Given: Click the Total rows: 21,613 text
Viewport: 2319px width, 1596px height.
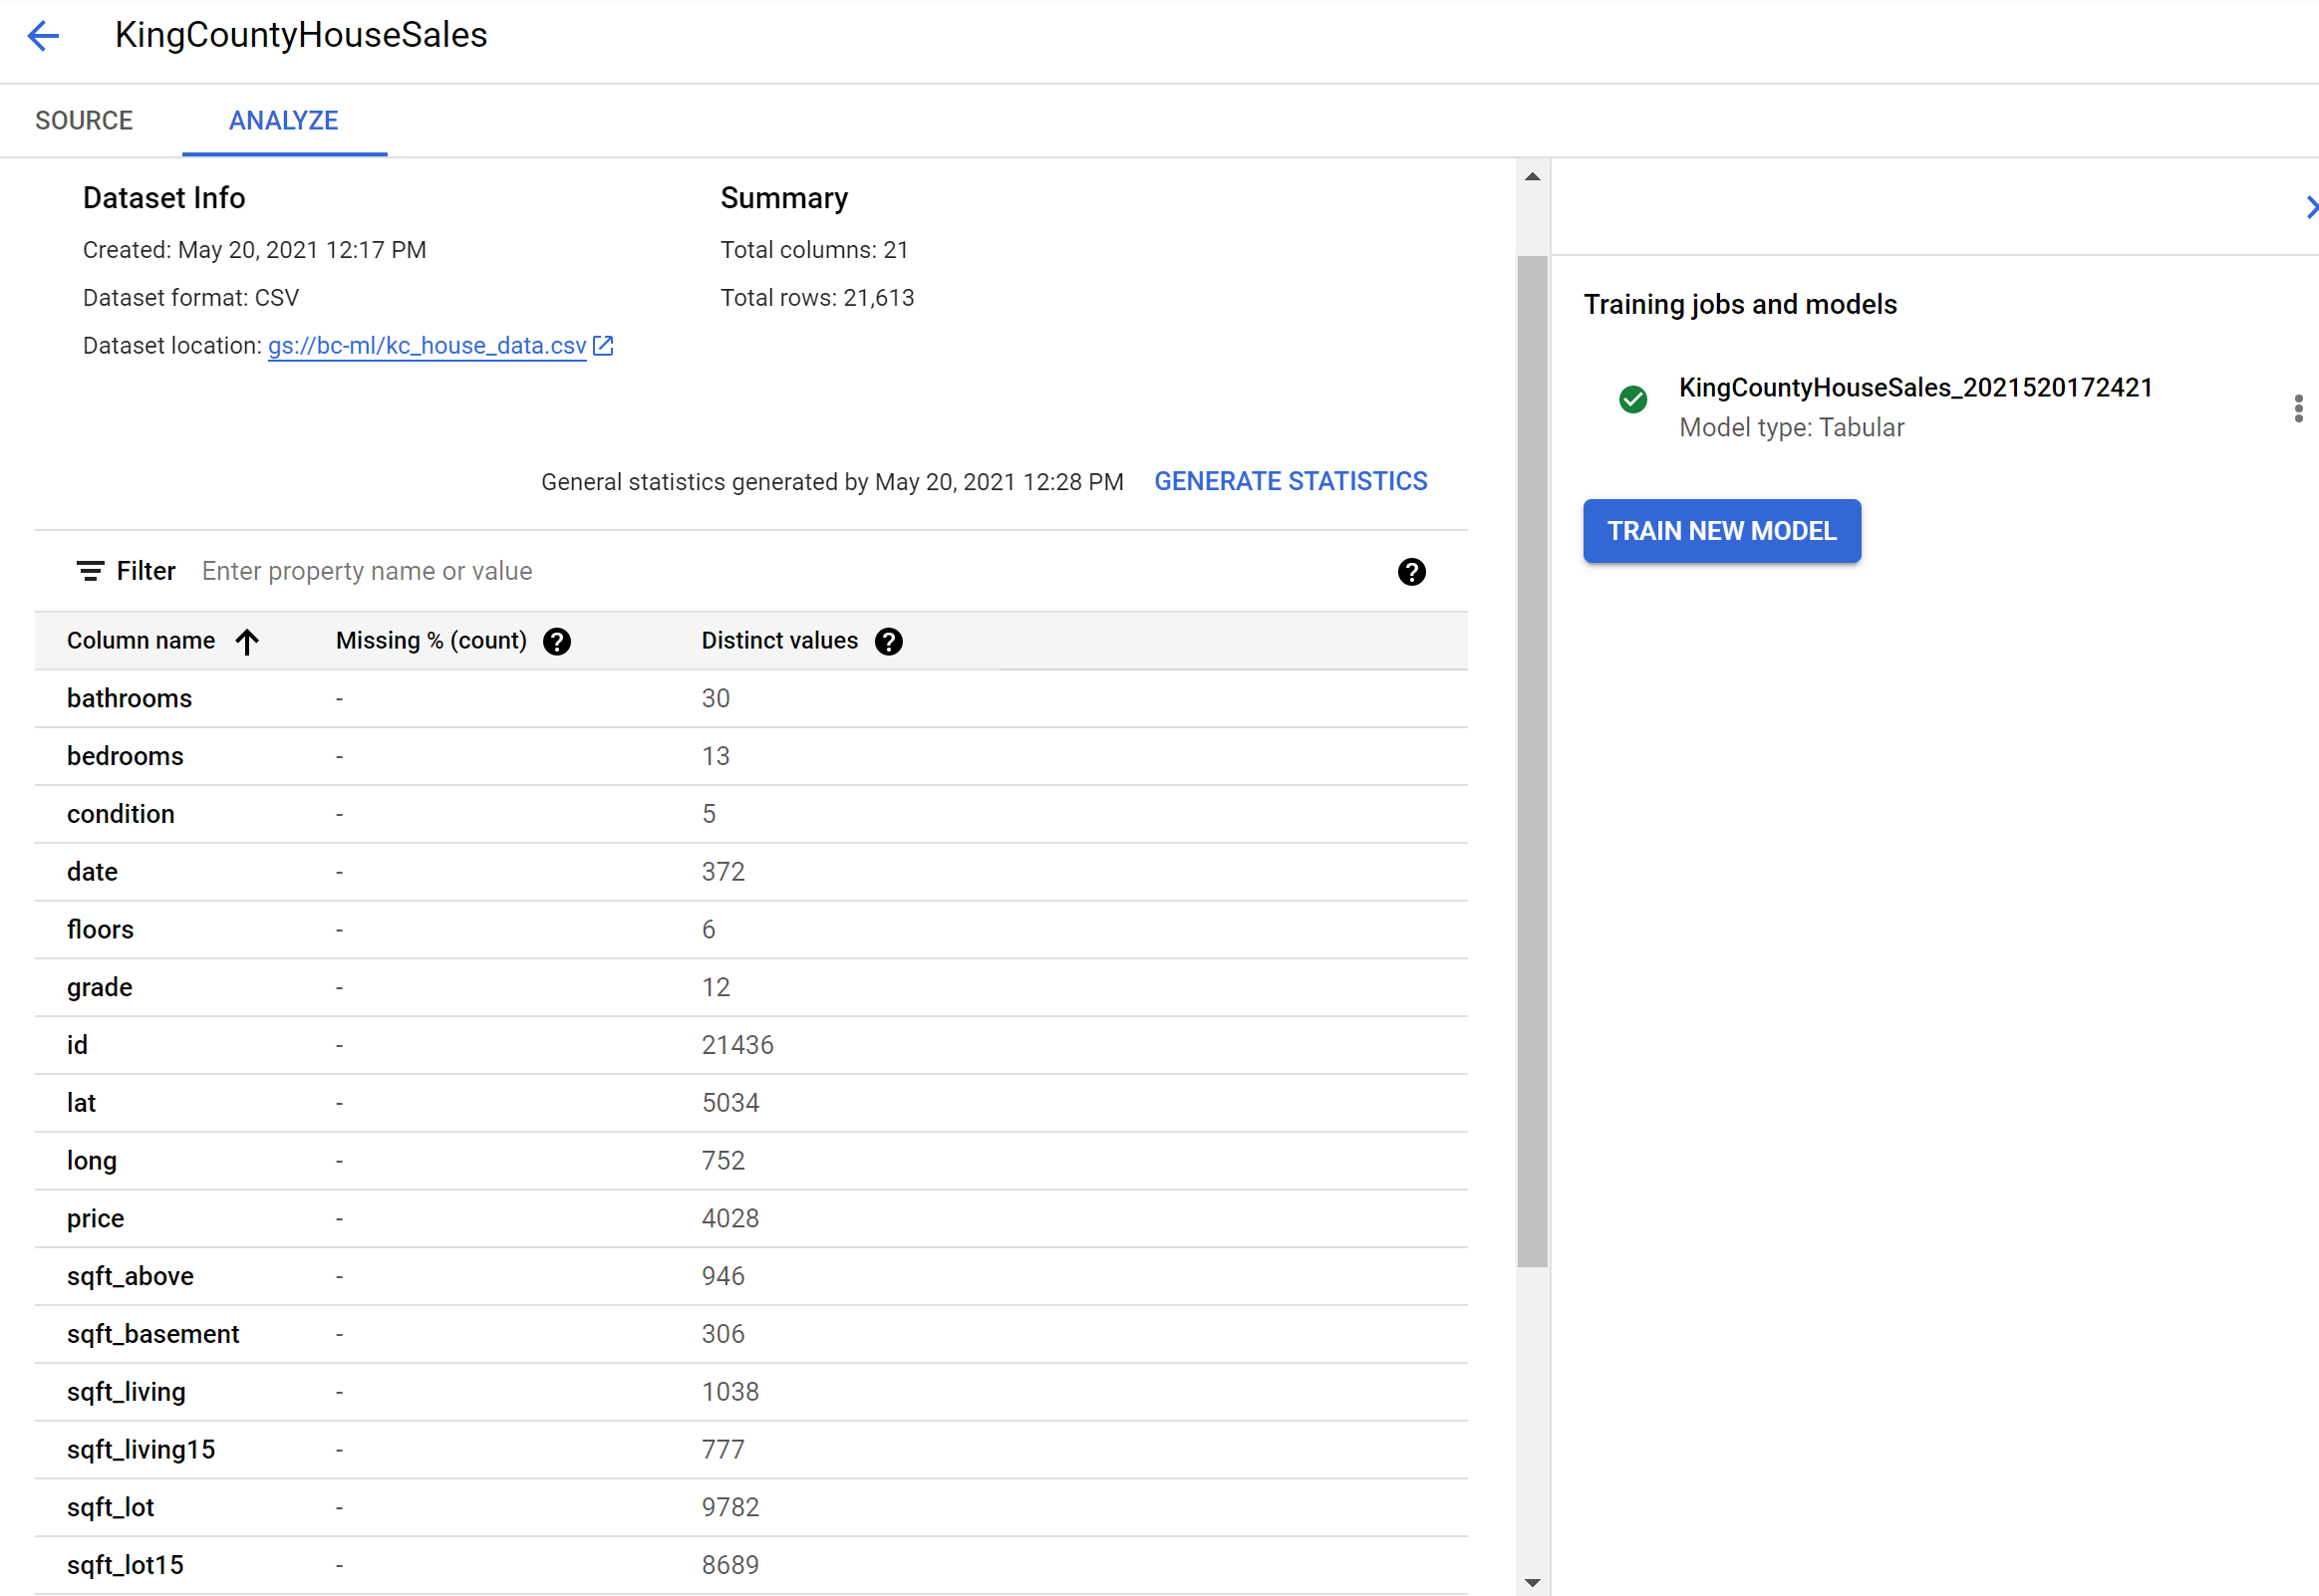Looking at the screenshot, I should click(817, 298).
